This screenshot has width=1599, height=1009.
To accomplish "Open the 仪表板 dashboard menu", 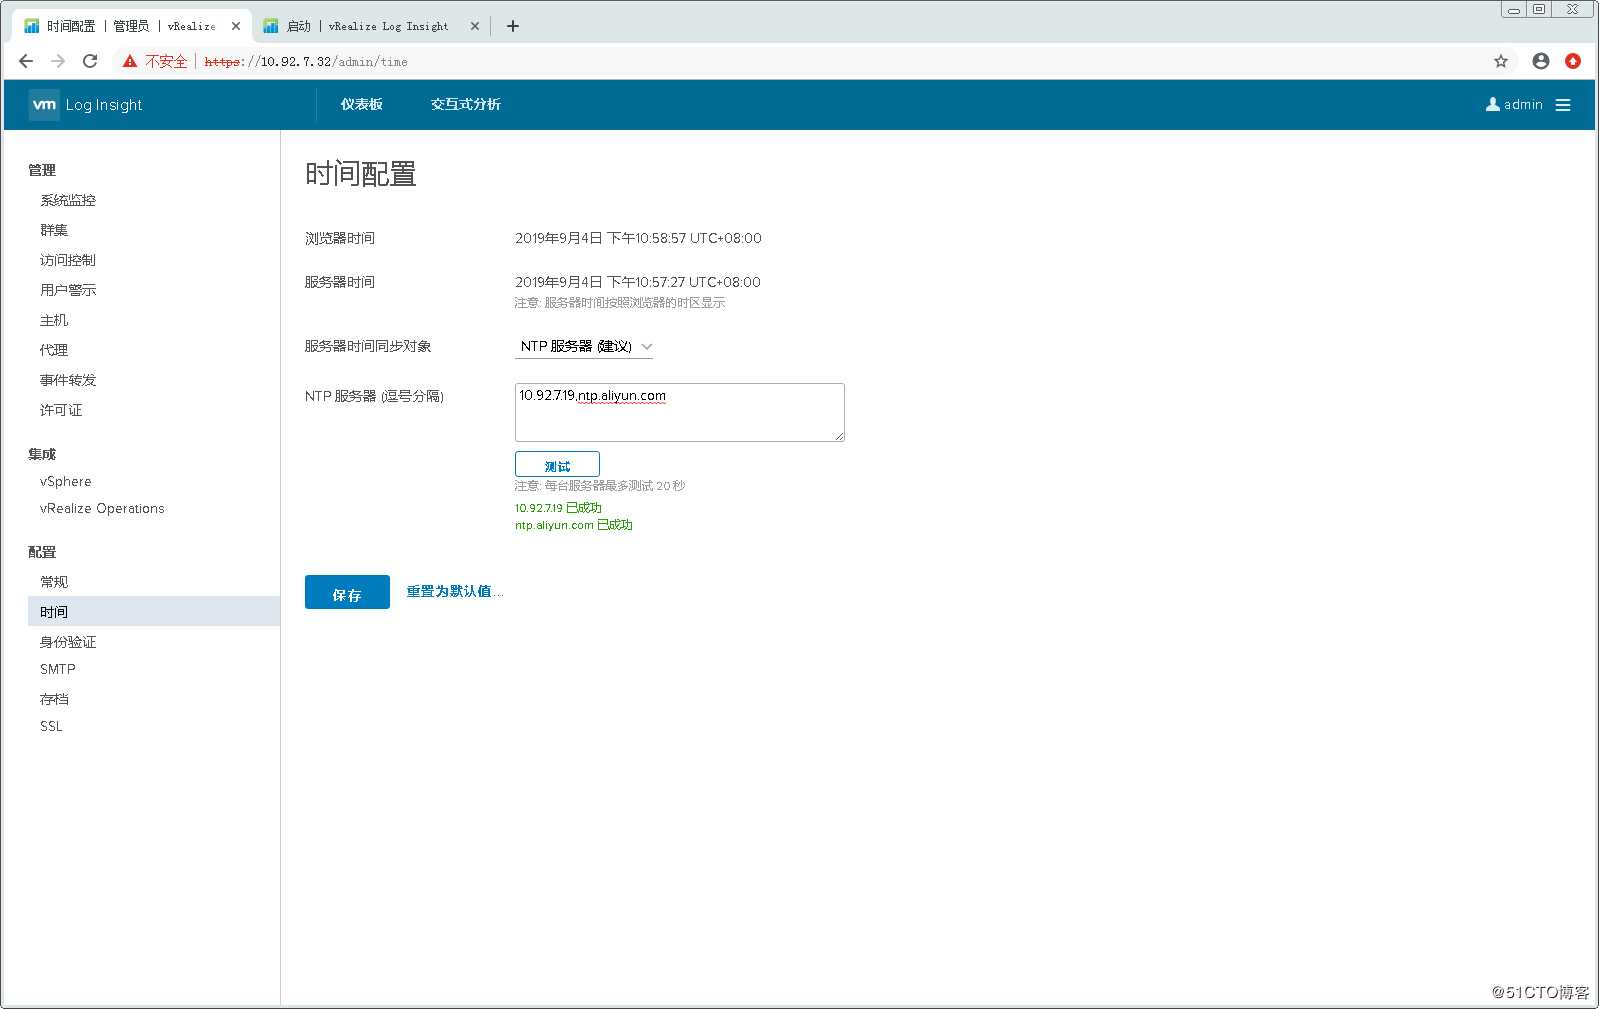I will pos(362,104).
